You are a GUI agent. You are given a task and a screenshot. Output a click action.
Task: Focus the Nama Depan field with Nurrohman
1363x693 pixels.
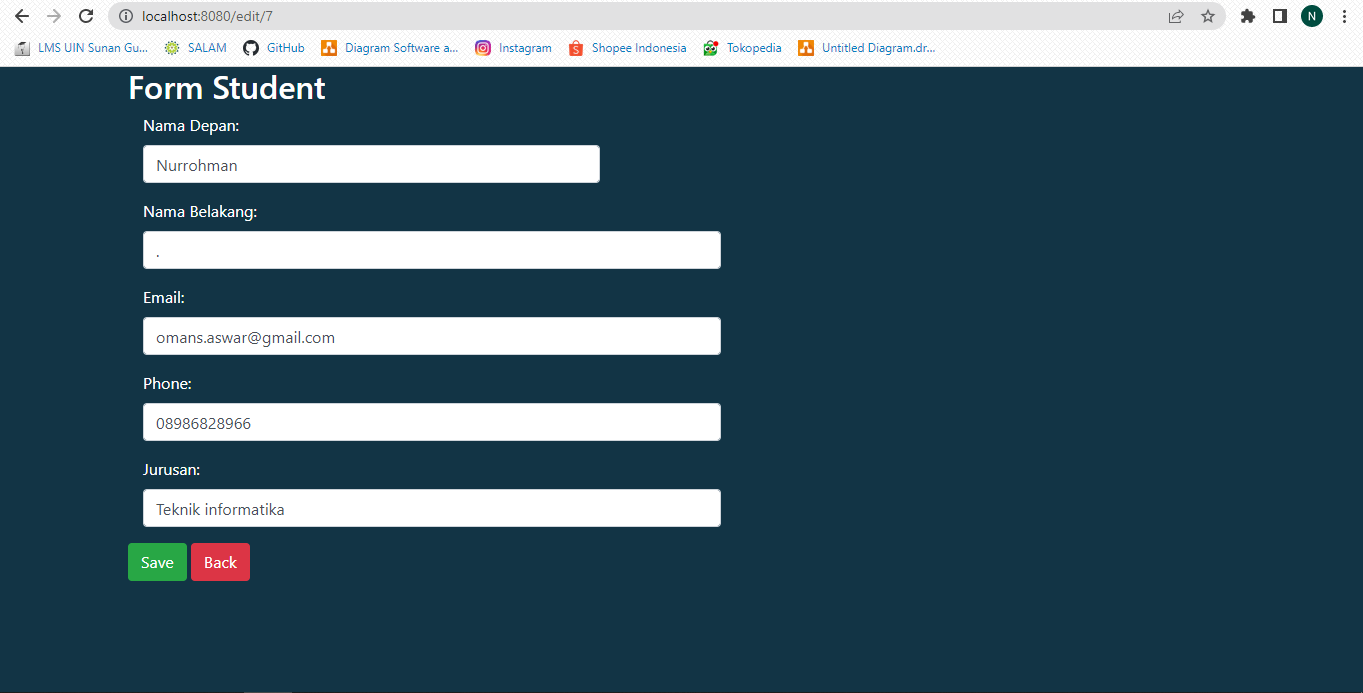pos(371,164)
